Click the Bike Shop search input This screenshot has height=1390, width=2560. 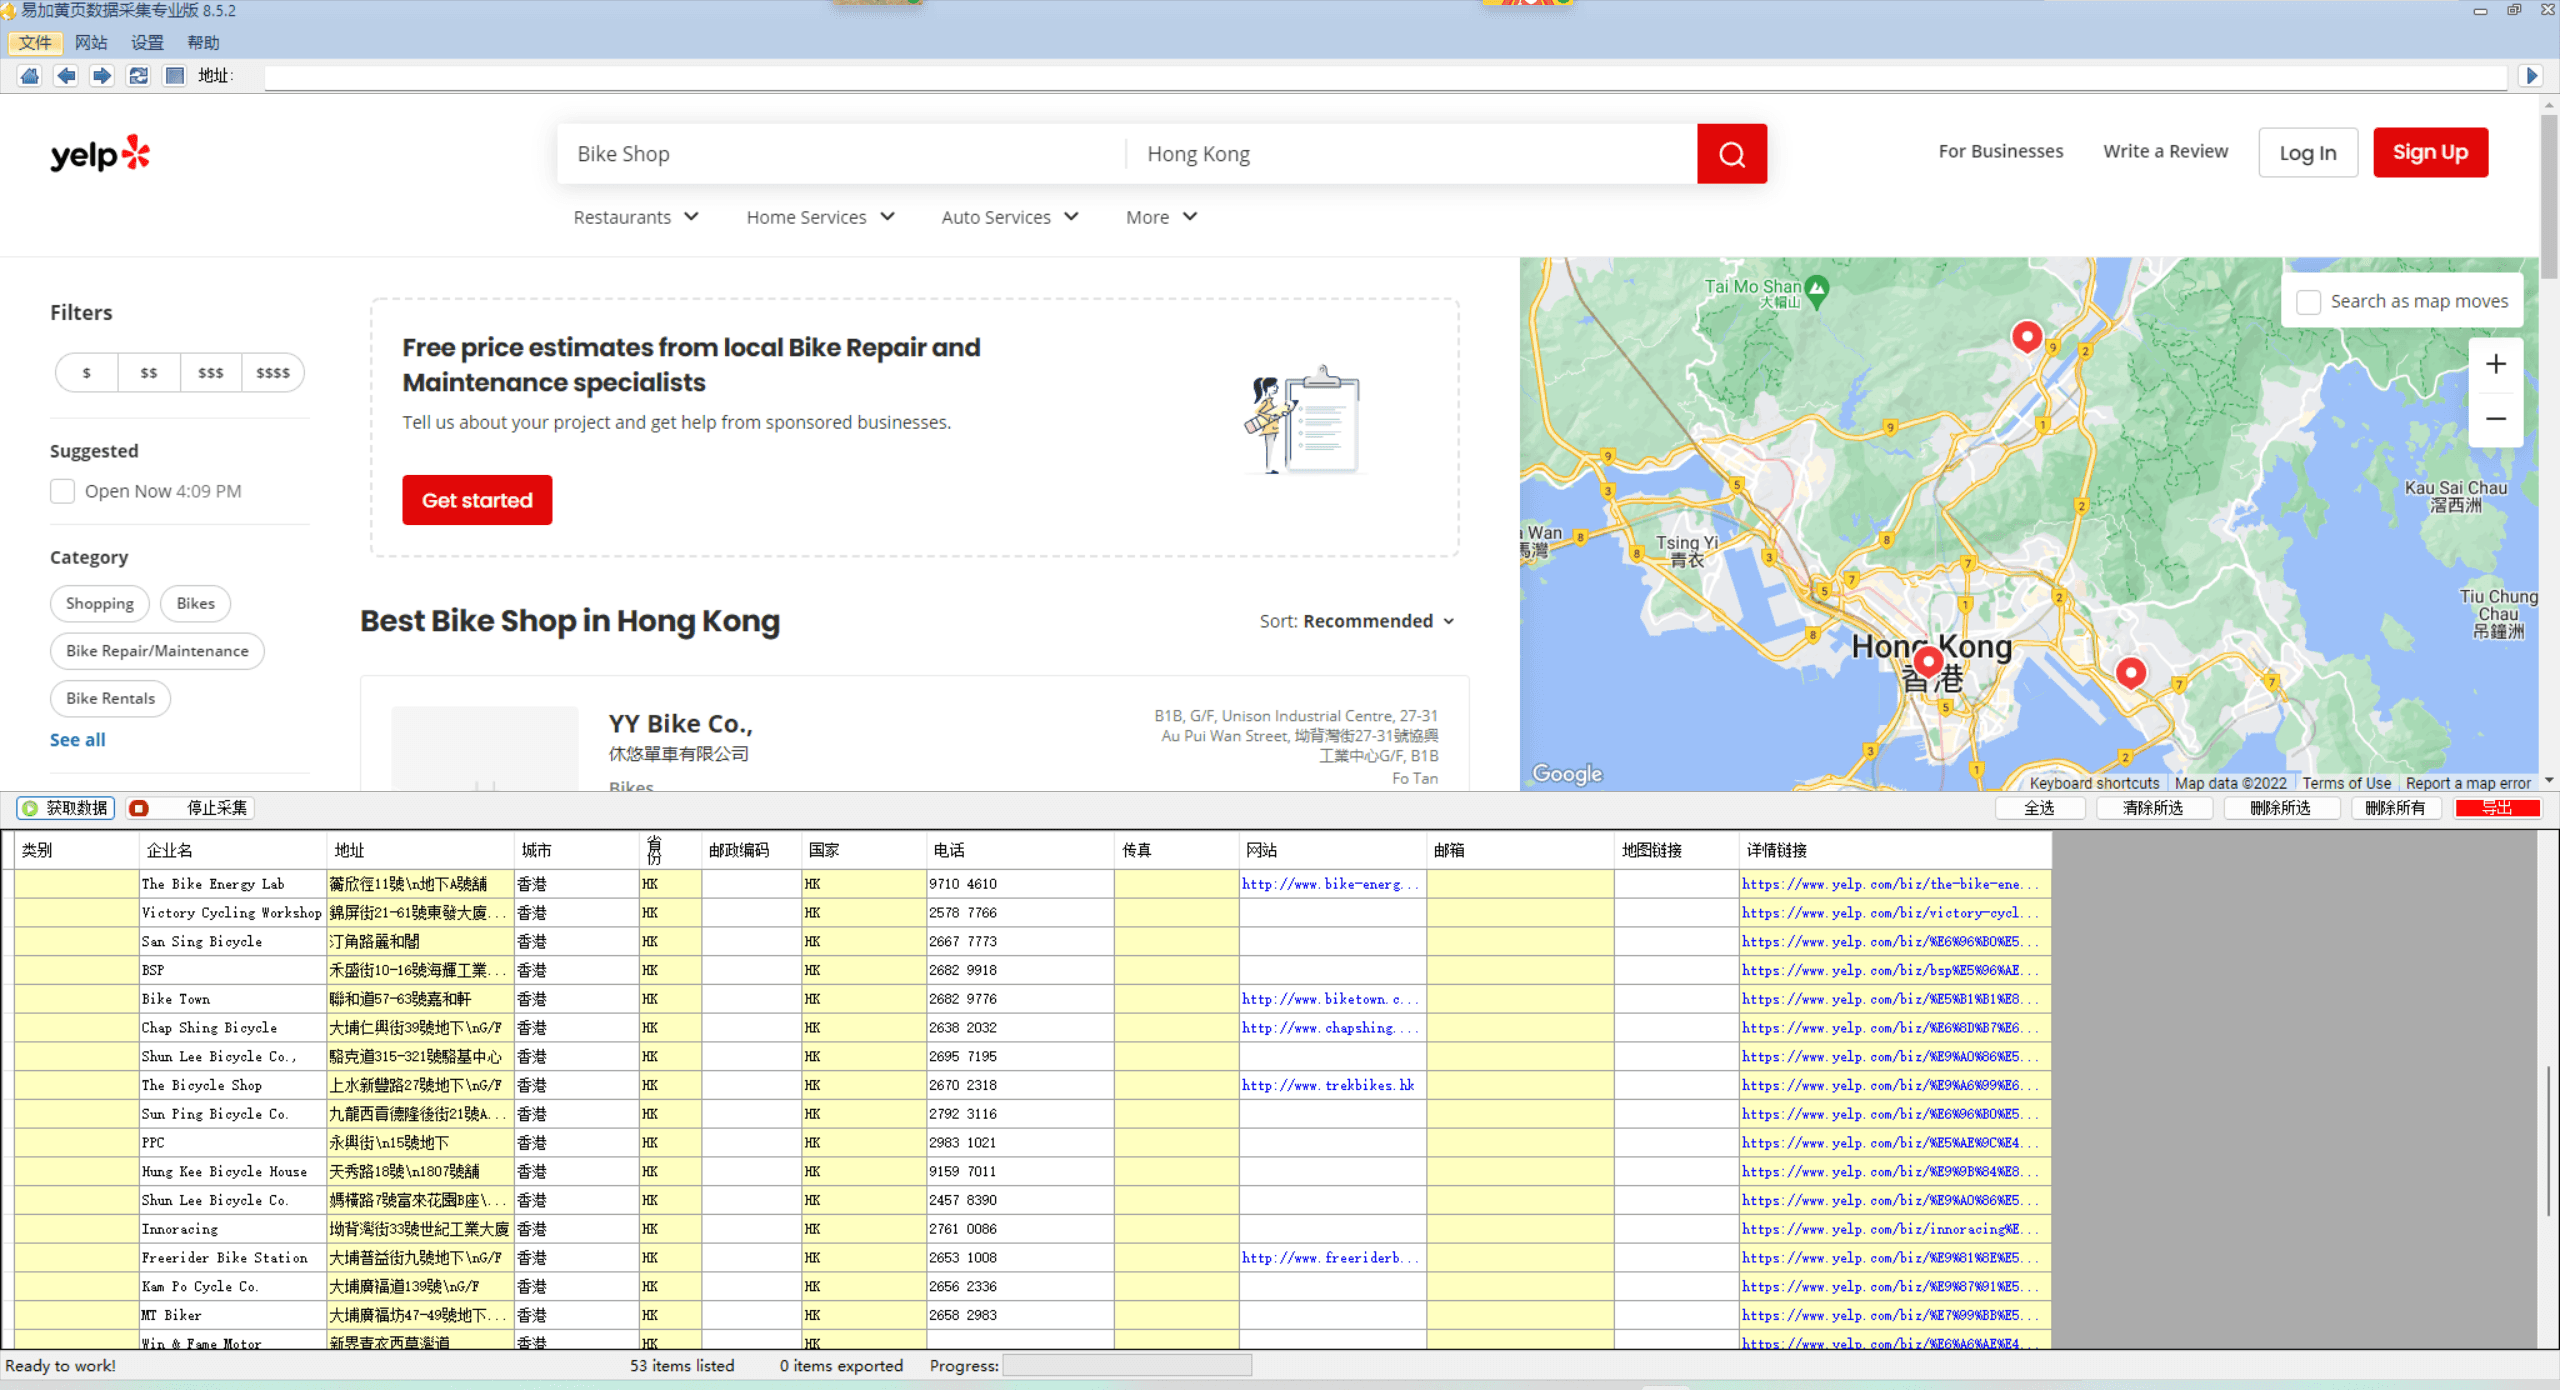coord(840,154)
